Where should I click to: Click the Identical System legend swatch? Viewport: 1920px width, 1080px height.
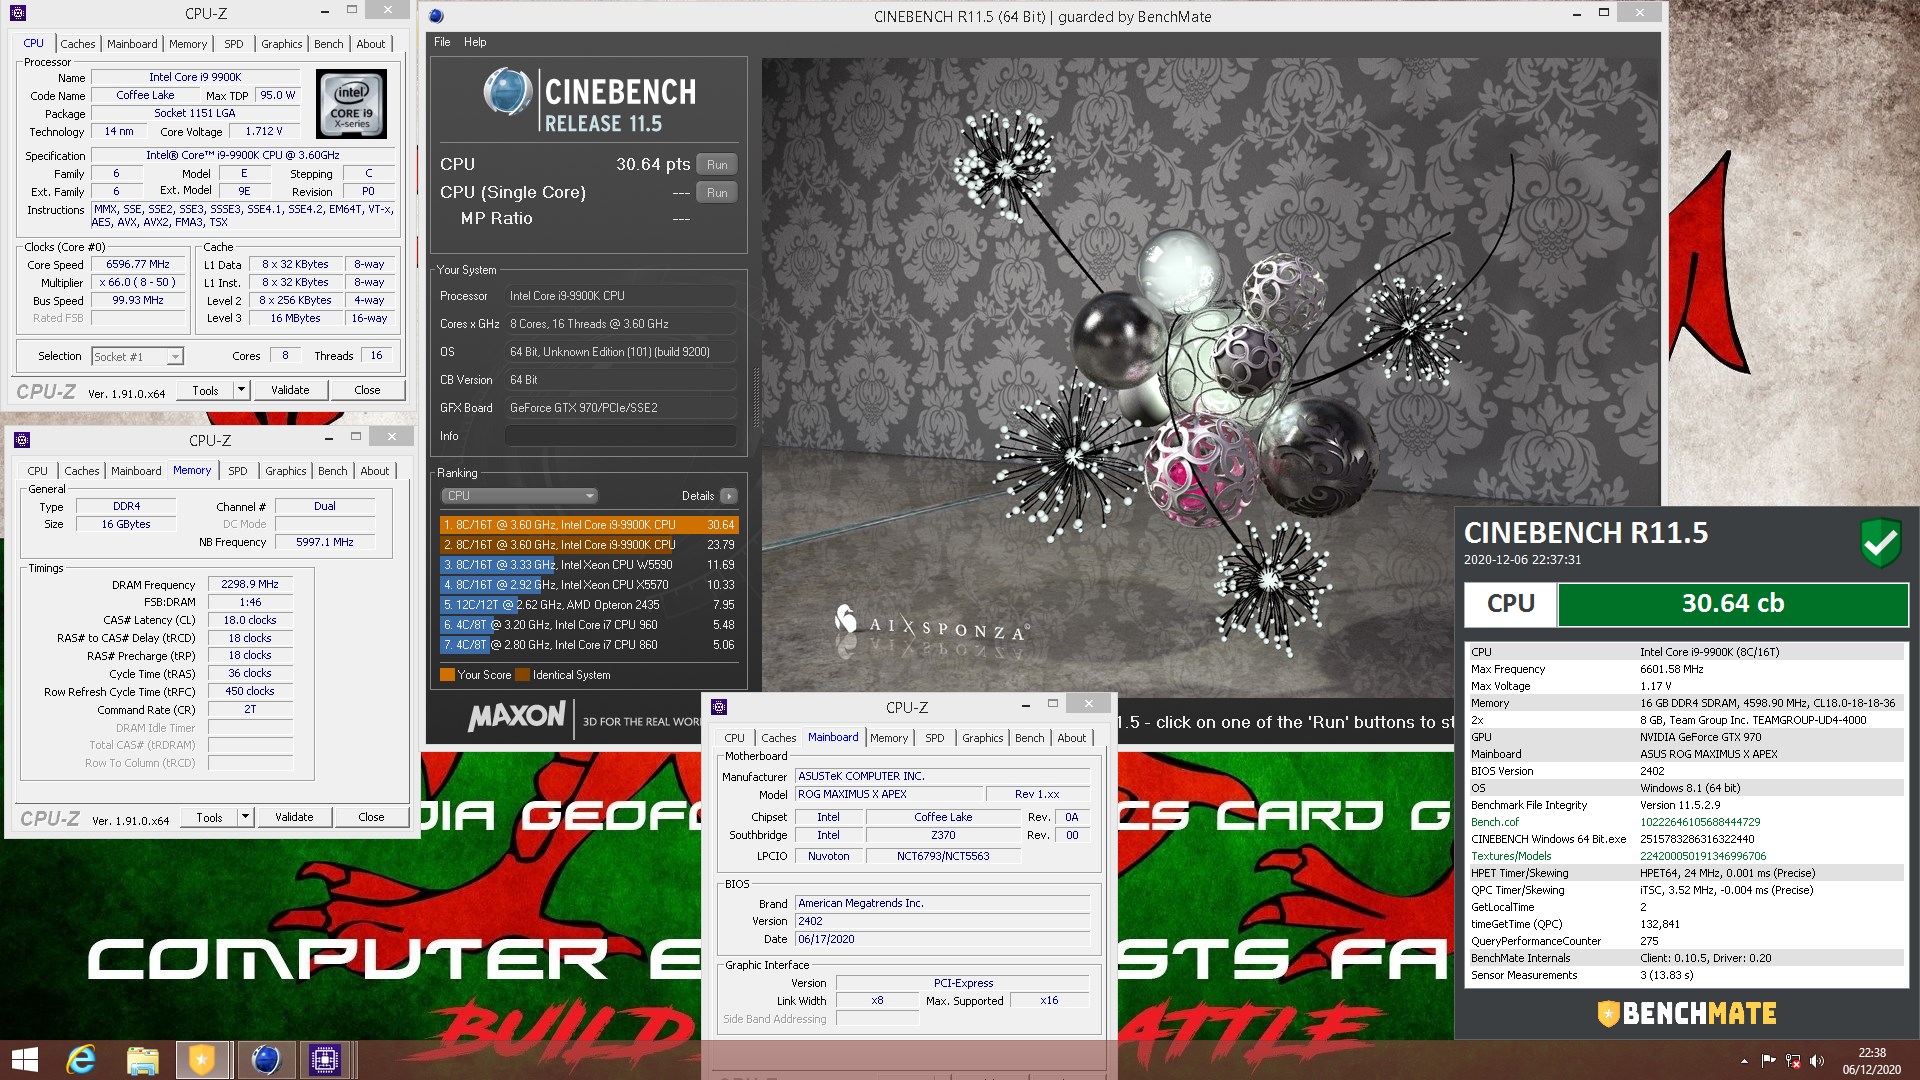coord(522,675)
